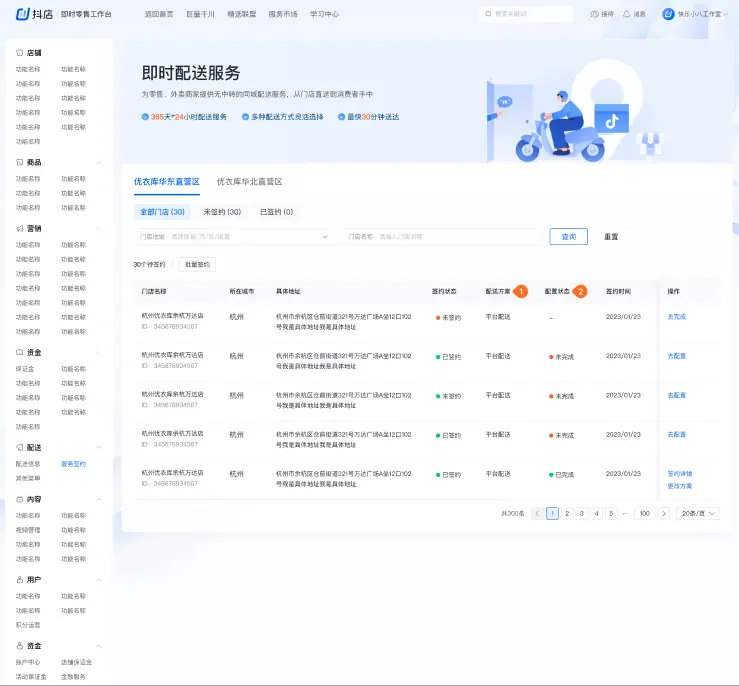
Task: Open 服务签约 in 配送 sidebar
Action: (74, 464)
